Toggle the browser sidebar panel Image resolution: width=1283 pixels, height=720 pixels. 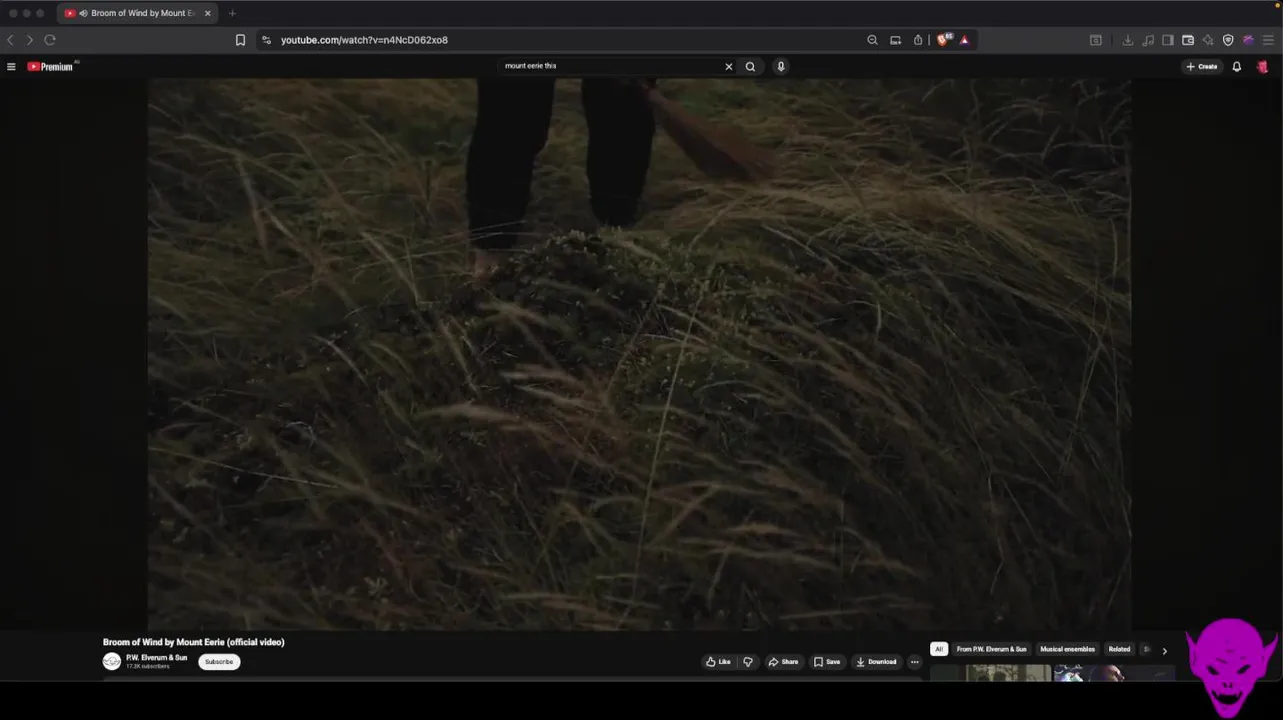click(x=1168, y=40)
